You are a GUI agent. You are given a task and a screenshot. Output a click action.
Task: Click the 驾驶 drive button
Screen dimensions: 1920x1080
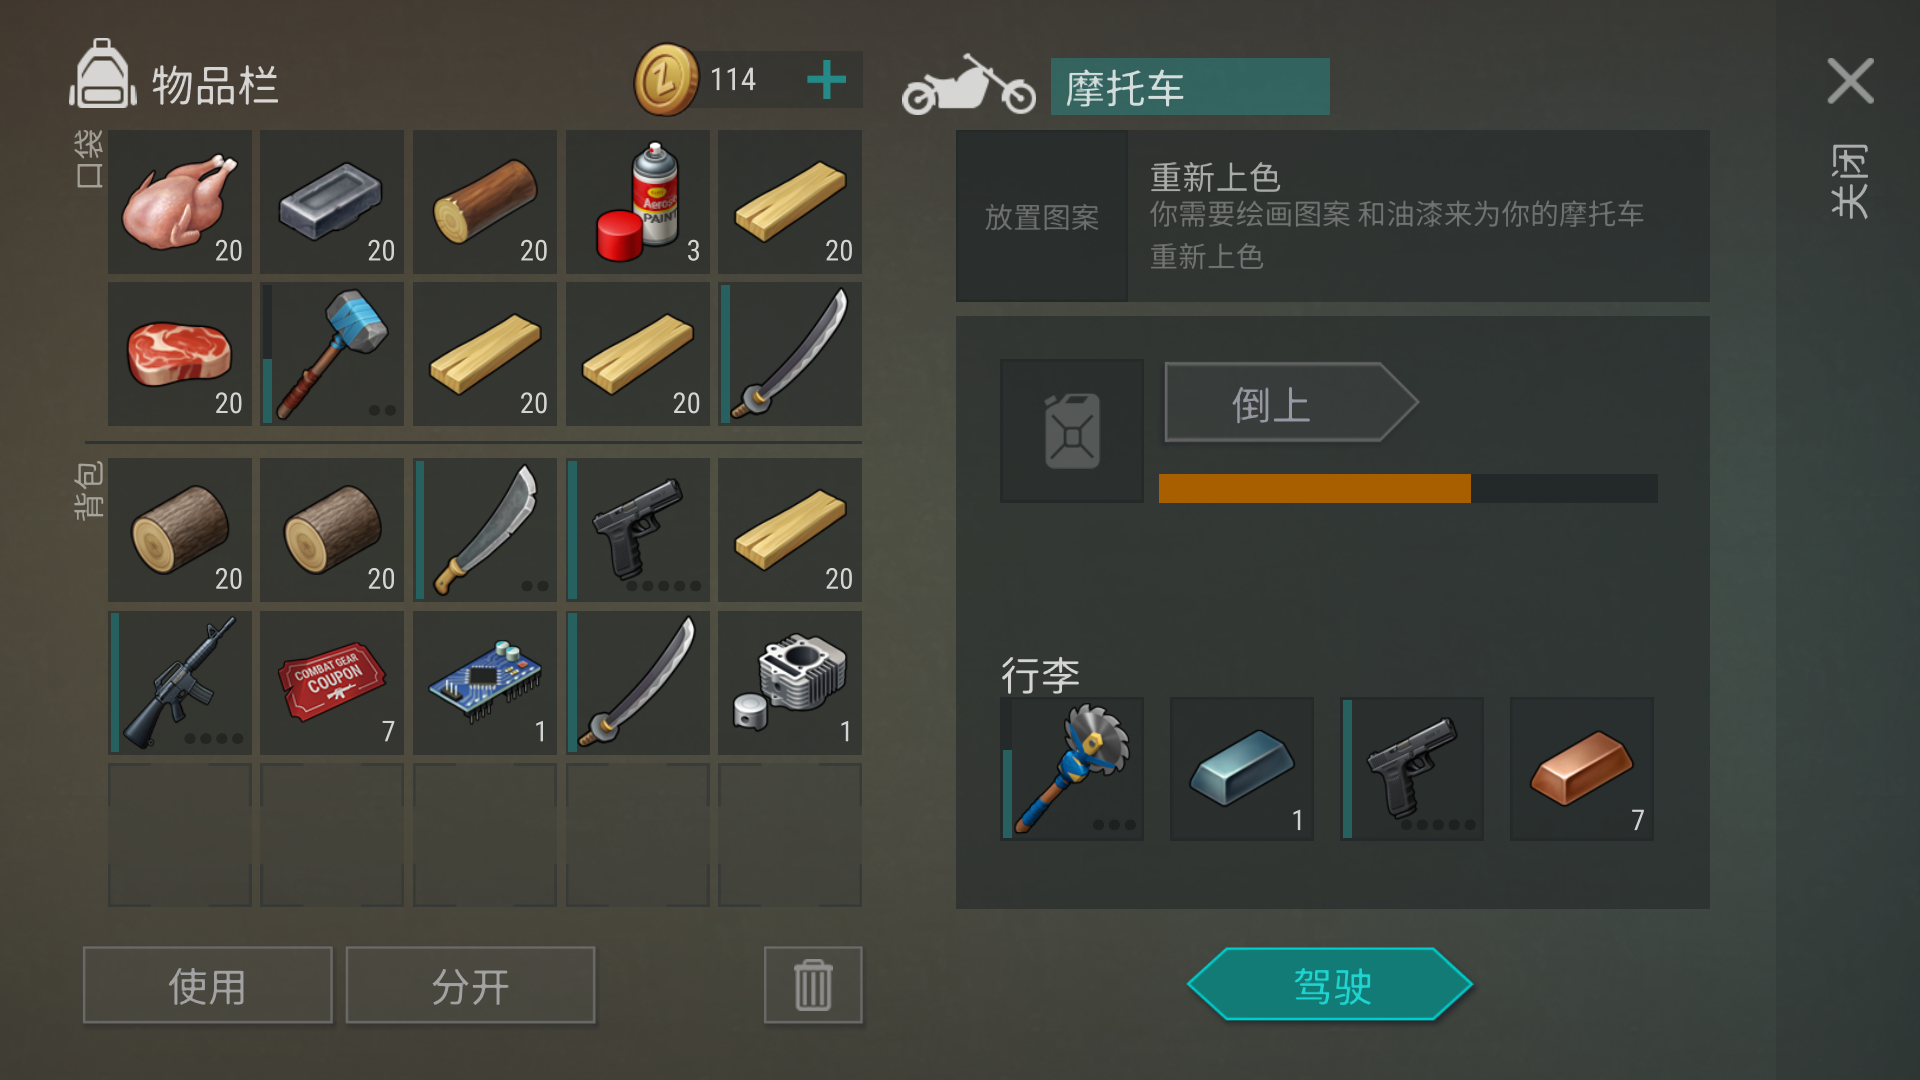pos(1330,985)
